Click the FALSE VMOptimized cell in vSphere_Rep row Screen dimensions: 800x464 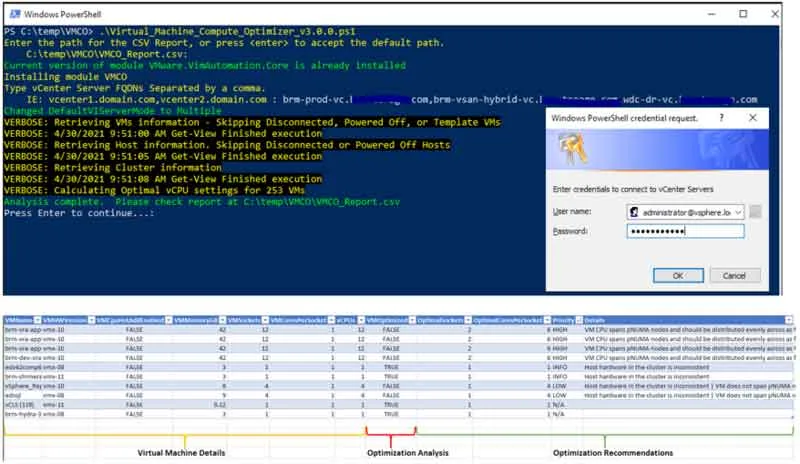(x=391, y=386)
